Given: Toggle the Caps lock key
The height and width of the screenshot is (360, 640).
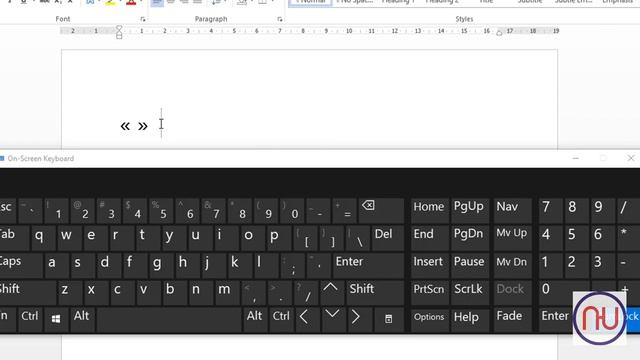Looking at the screenshot, I should tap(20, 265).
